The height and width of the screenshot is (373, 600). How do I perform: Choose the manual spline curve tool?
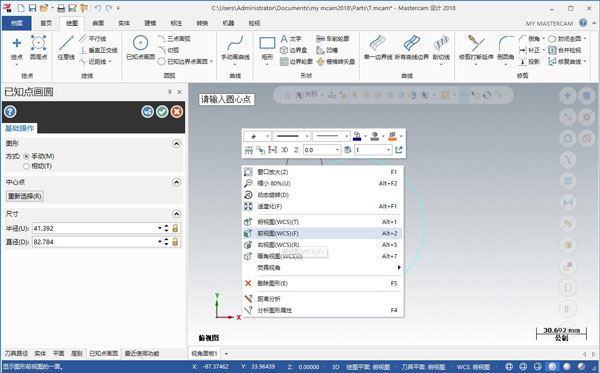tap(235, 48)
